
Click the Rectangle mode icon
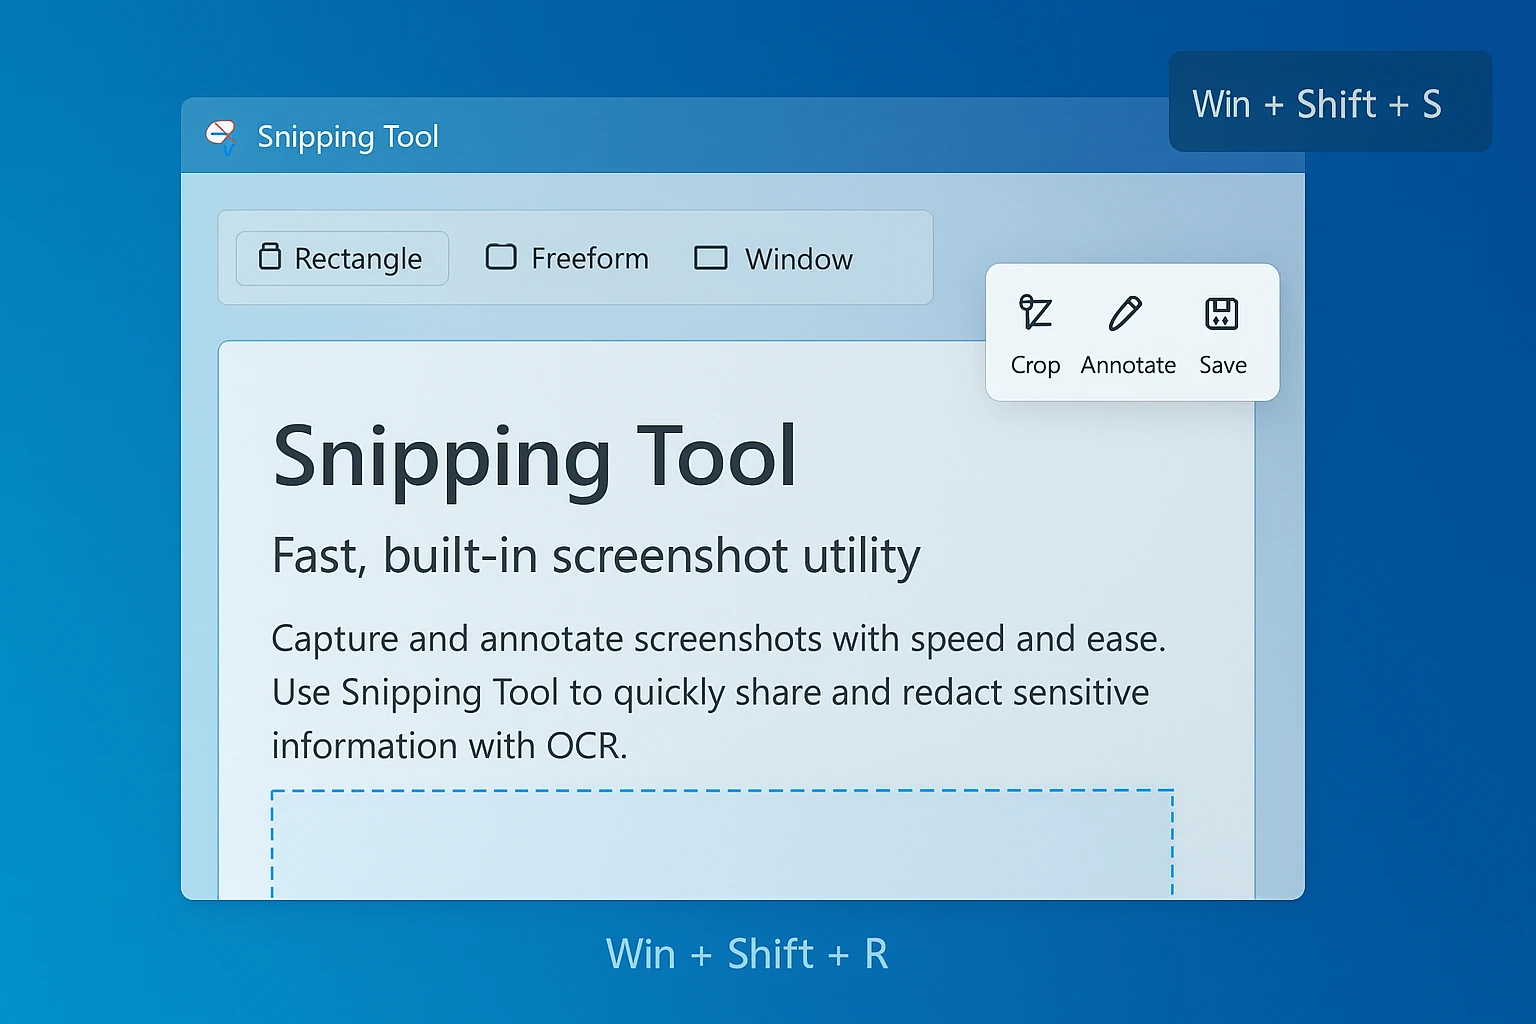(x=270, y=257)
